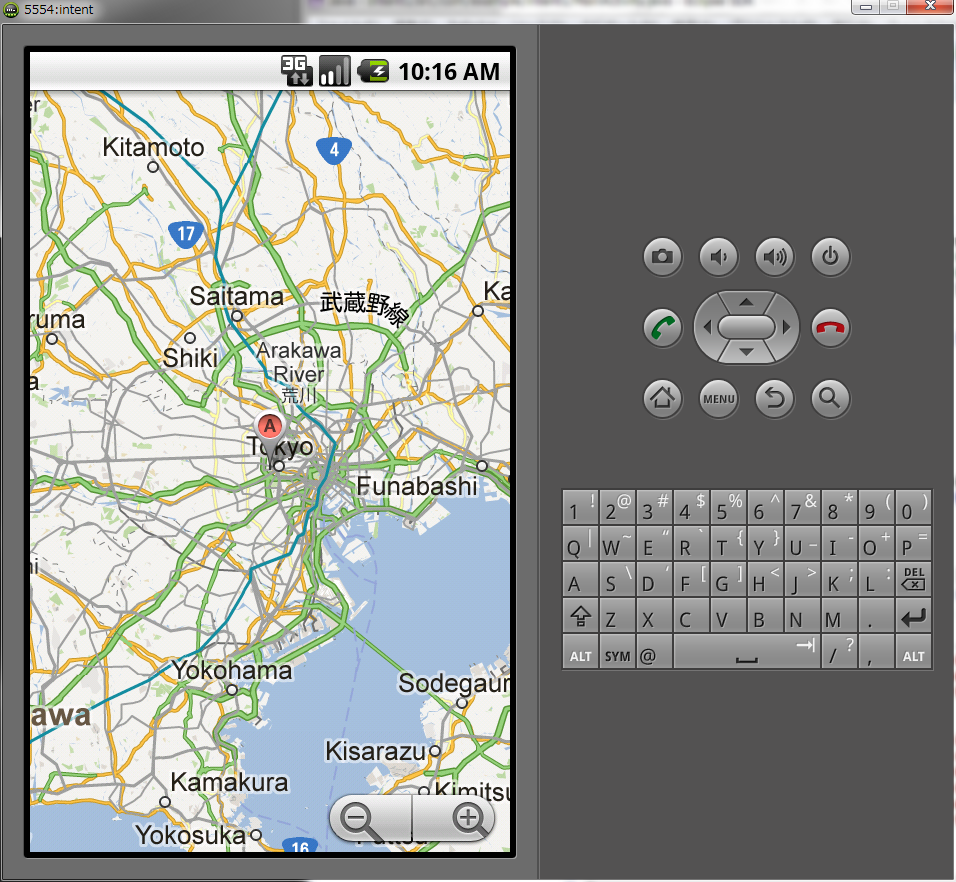956x882 pixels.
Task: Tap the right ALT key
Action: click(x=913, y=652)
